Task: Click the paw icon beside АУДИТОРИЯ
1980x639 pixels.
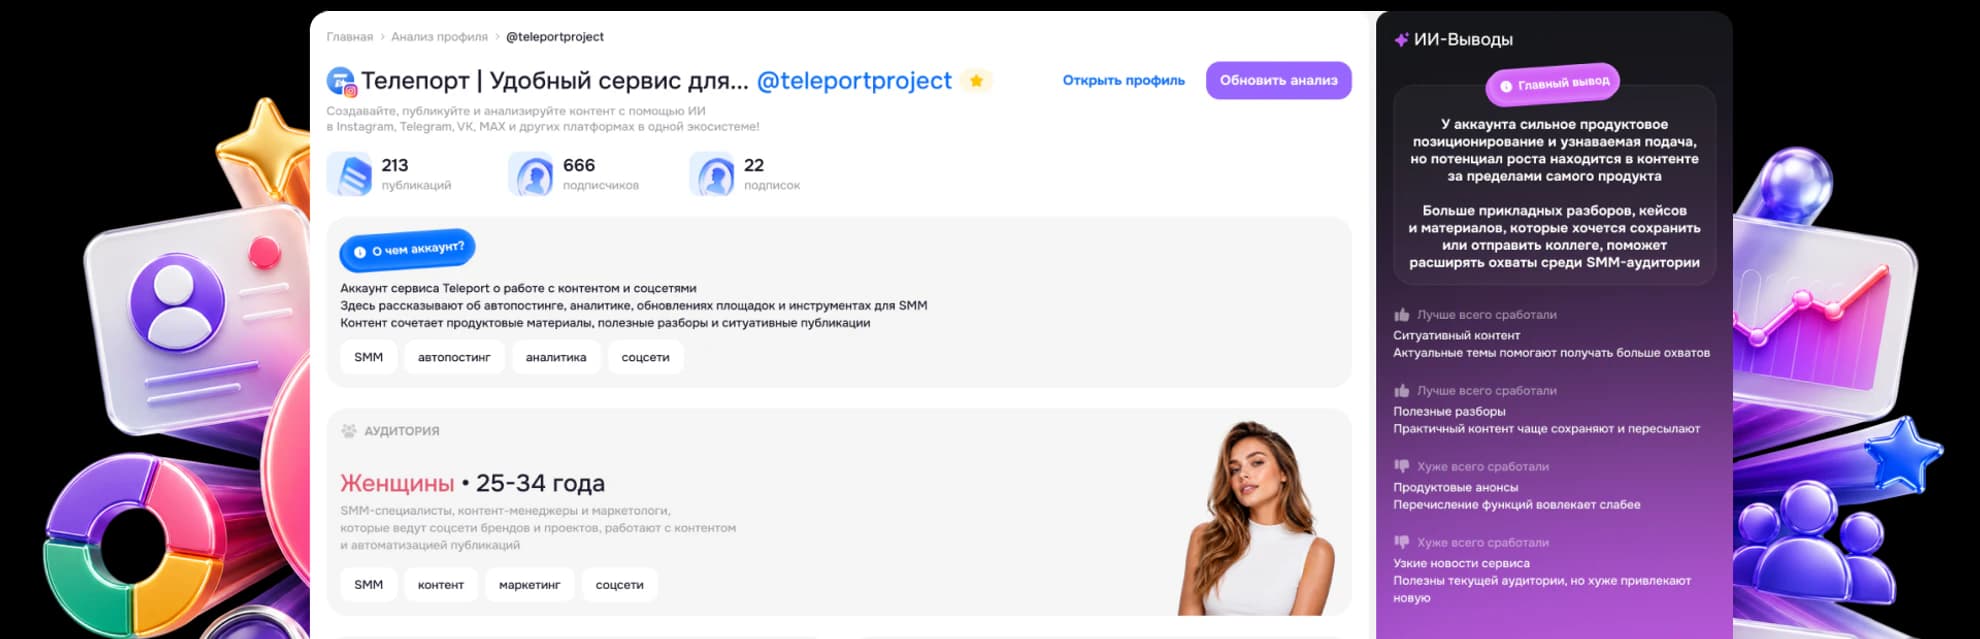Action: point(348,431)
